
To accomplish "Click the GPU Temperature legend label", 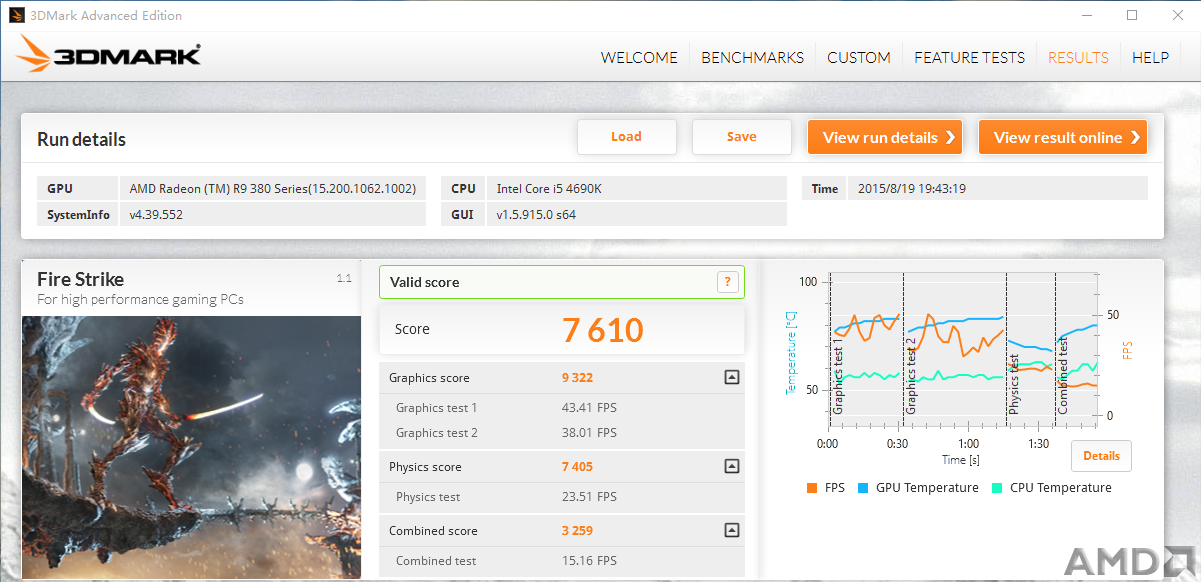I will click(927, 488).
